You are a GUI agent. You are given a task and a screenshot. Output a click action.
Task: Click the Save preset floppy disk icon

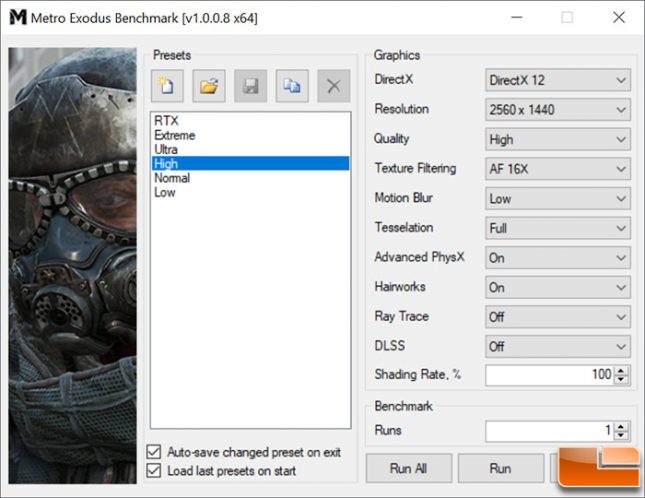[x=251, y=86]
